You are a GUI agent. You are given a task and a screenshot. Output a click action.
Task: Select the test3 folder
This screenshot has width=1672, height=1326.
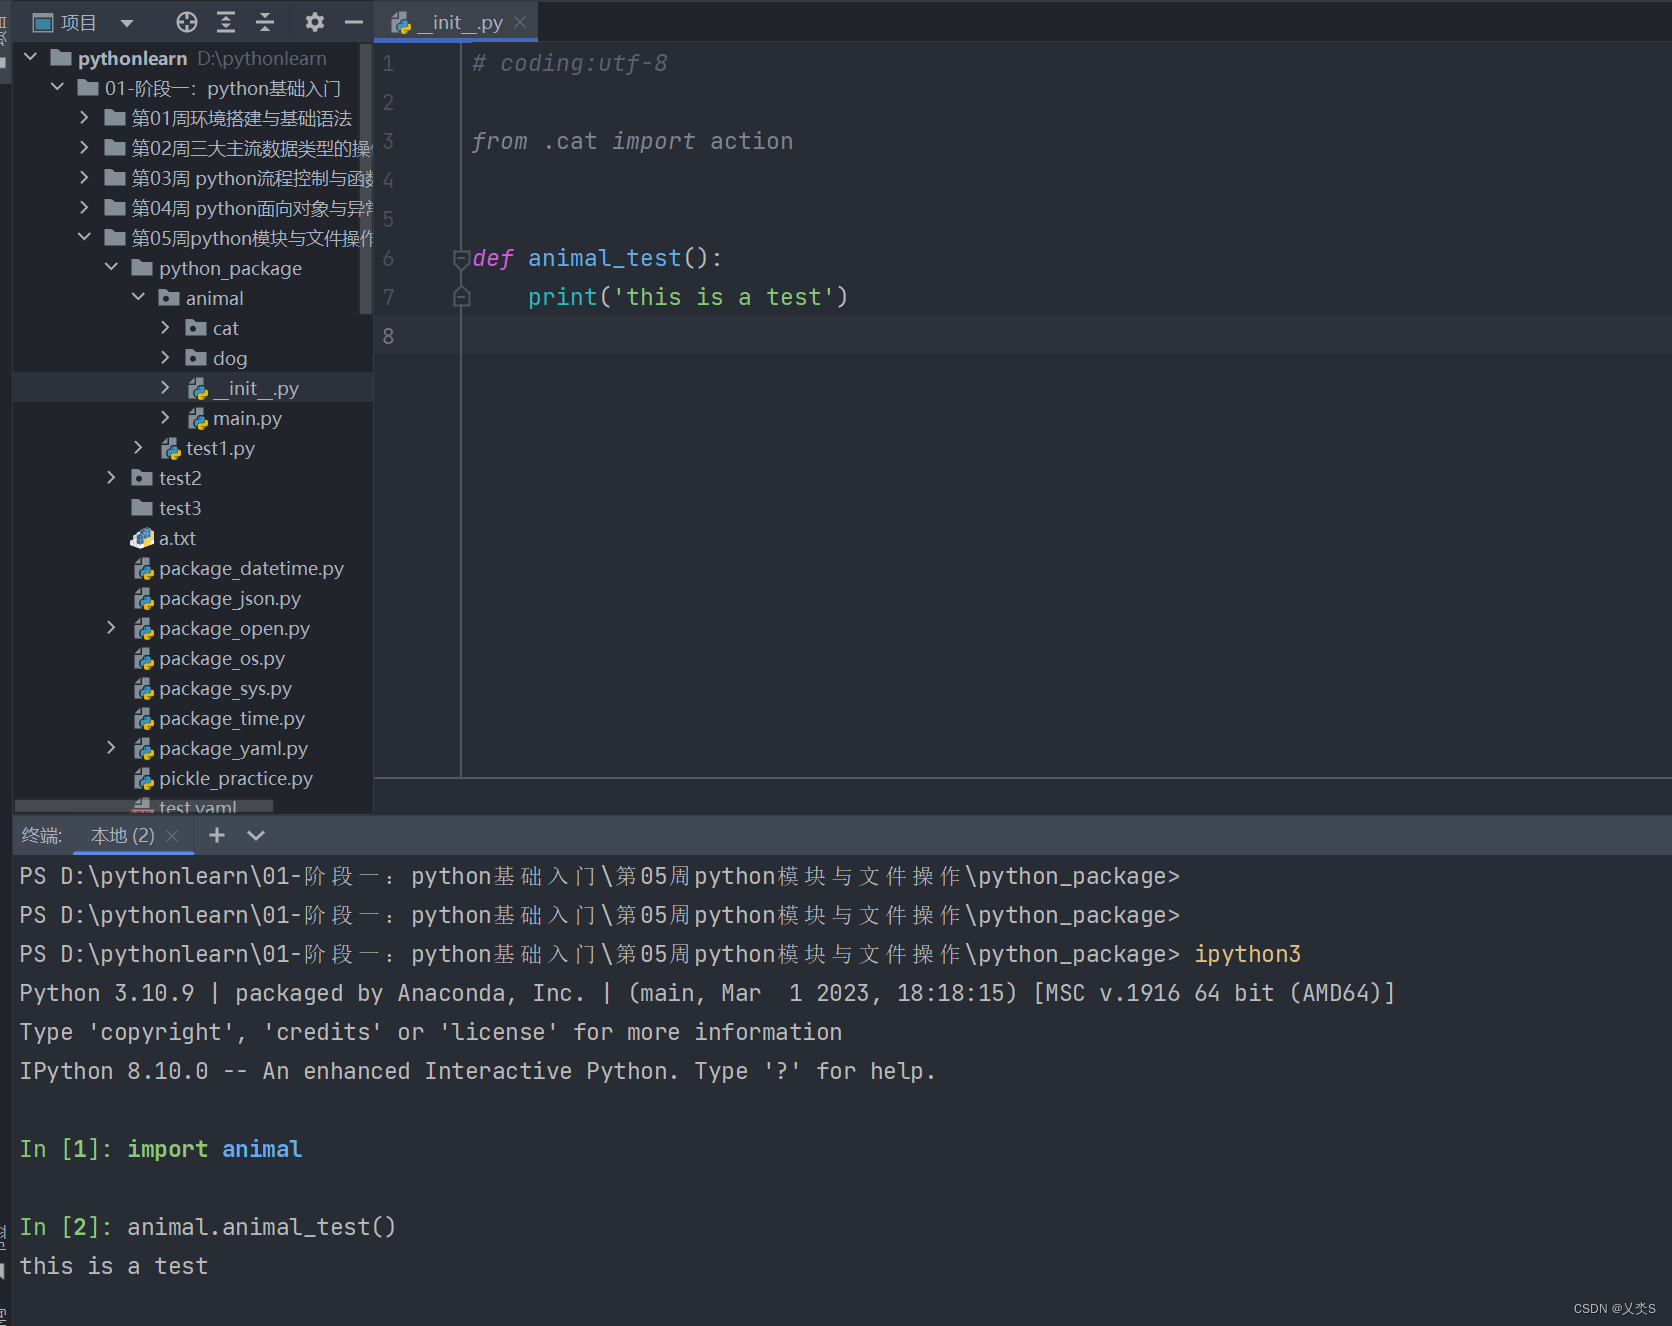click(180, 508)
